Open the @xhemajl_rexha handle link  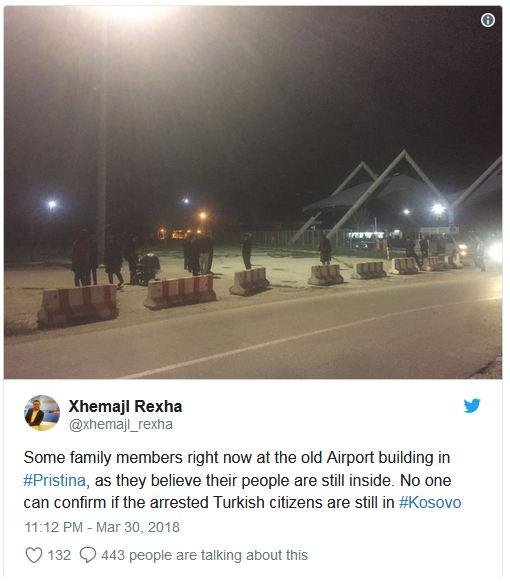[x=121, y=425]
